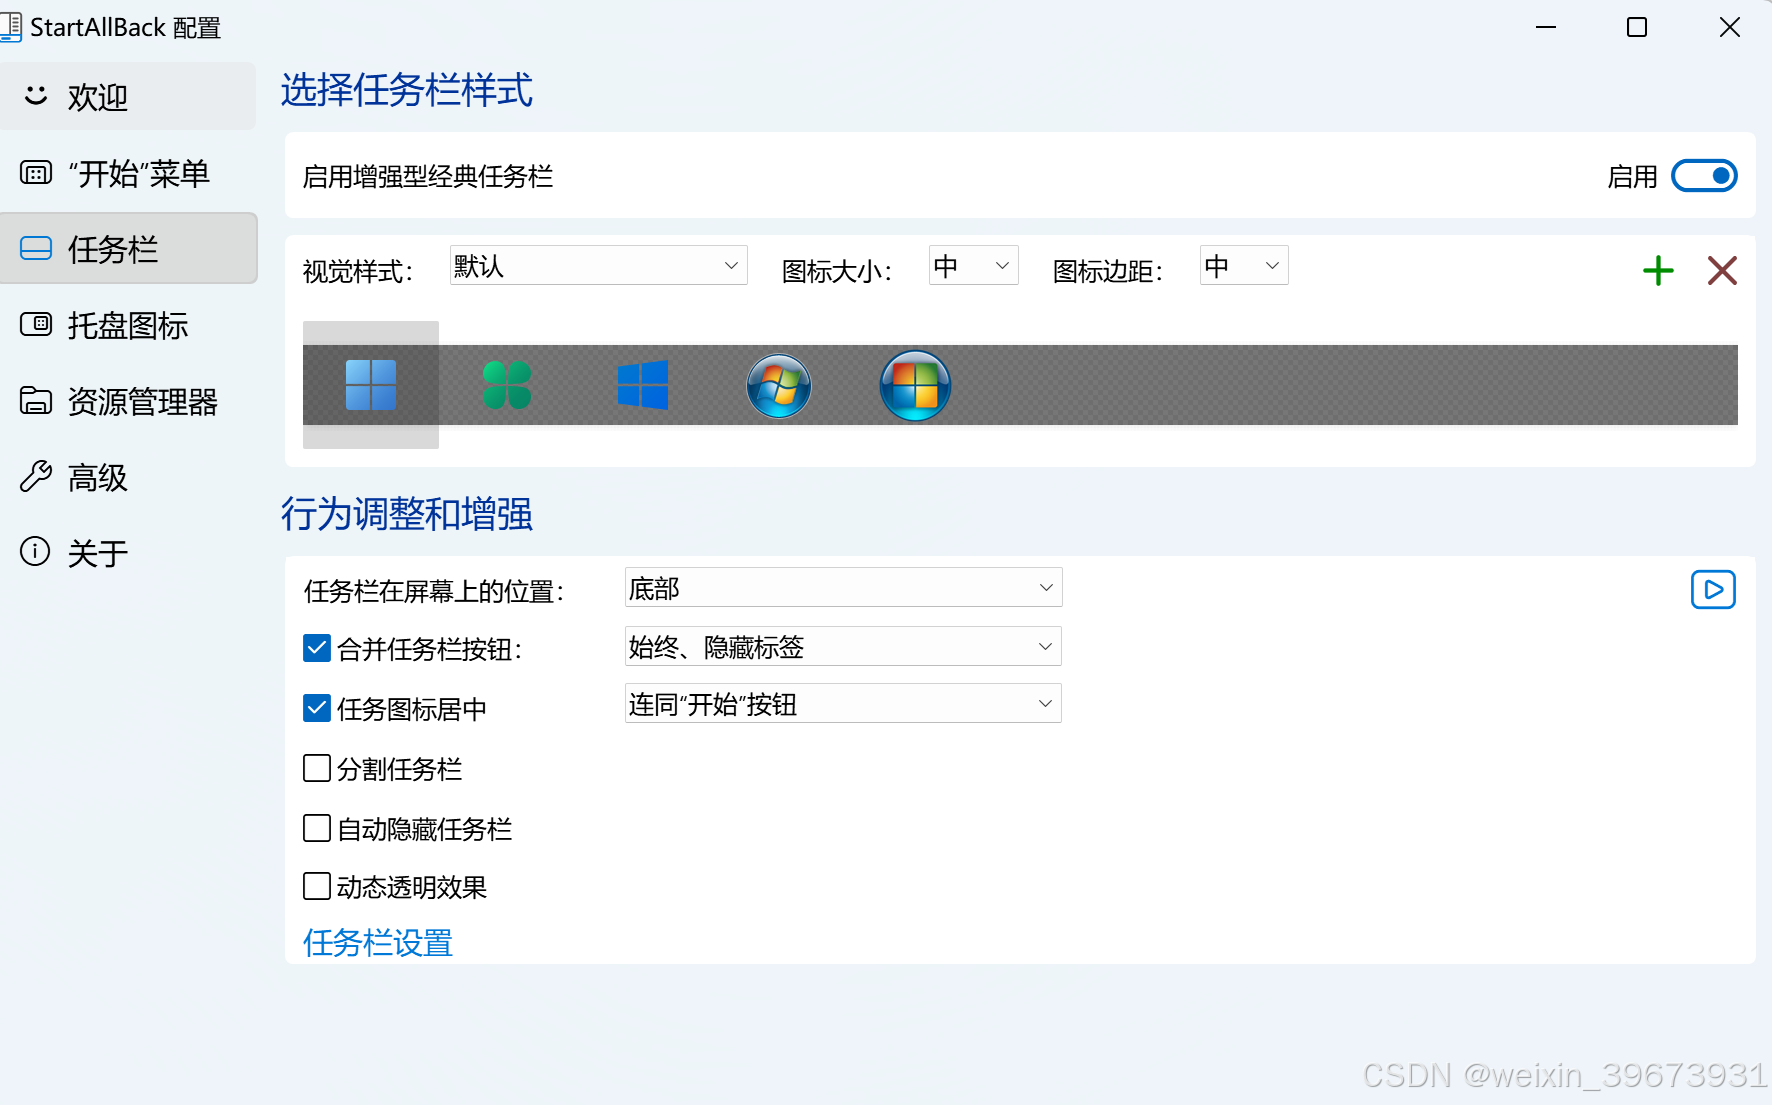Viewport: 1772px width, 1105px height.
Task: Click the 视觉样式 label
Action: (357, 271)
